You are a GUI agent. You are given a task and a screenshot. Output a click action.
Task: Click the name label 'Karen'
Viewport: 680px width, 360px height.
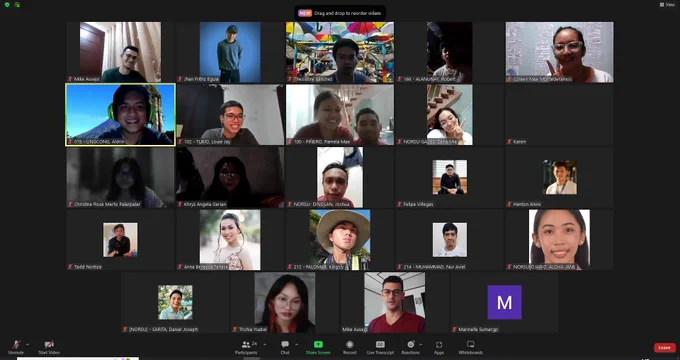click(x=520, y=142)
